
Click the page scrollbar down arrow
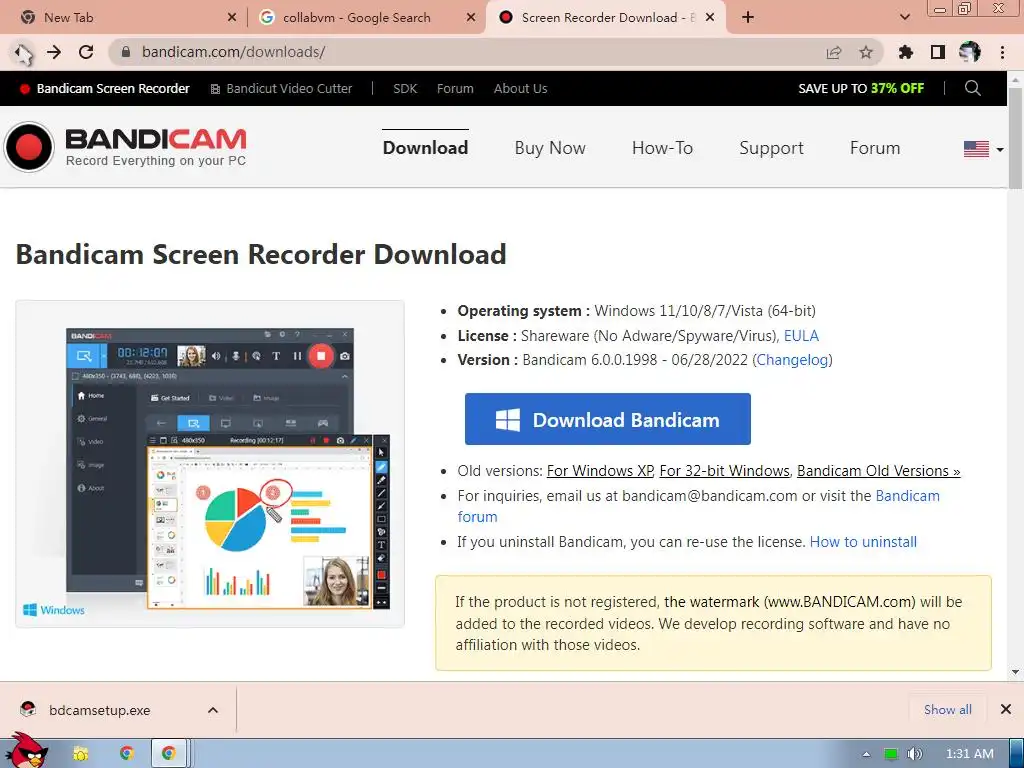[1016, 671]
